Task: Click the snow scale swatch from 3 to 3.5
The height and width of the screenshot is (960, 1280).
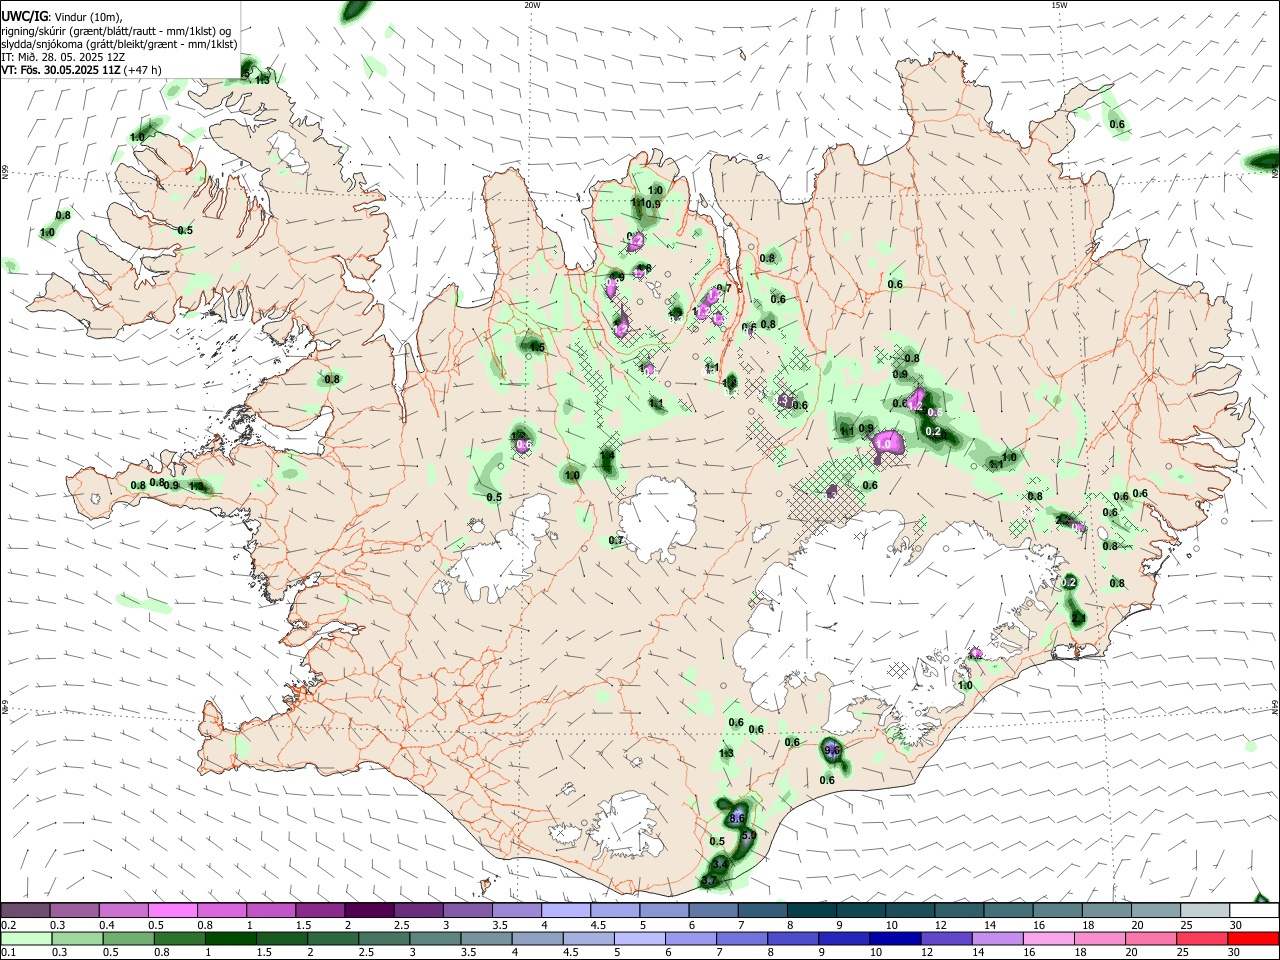Action: 467,911
